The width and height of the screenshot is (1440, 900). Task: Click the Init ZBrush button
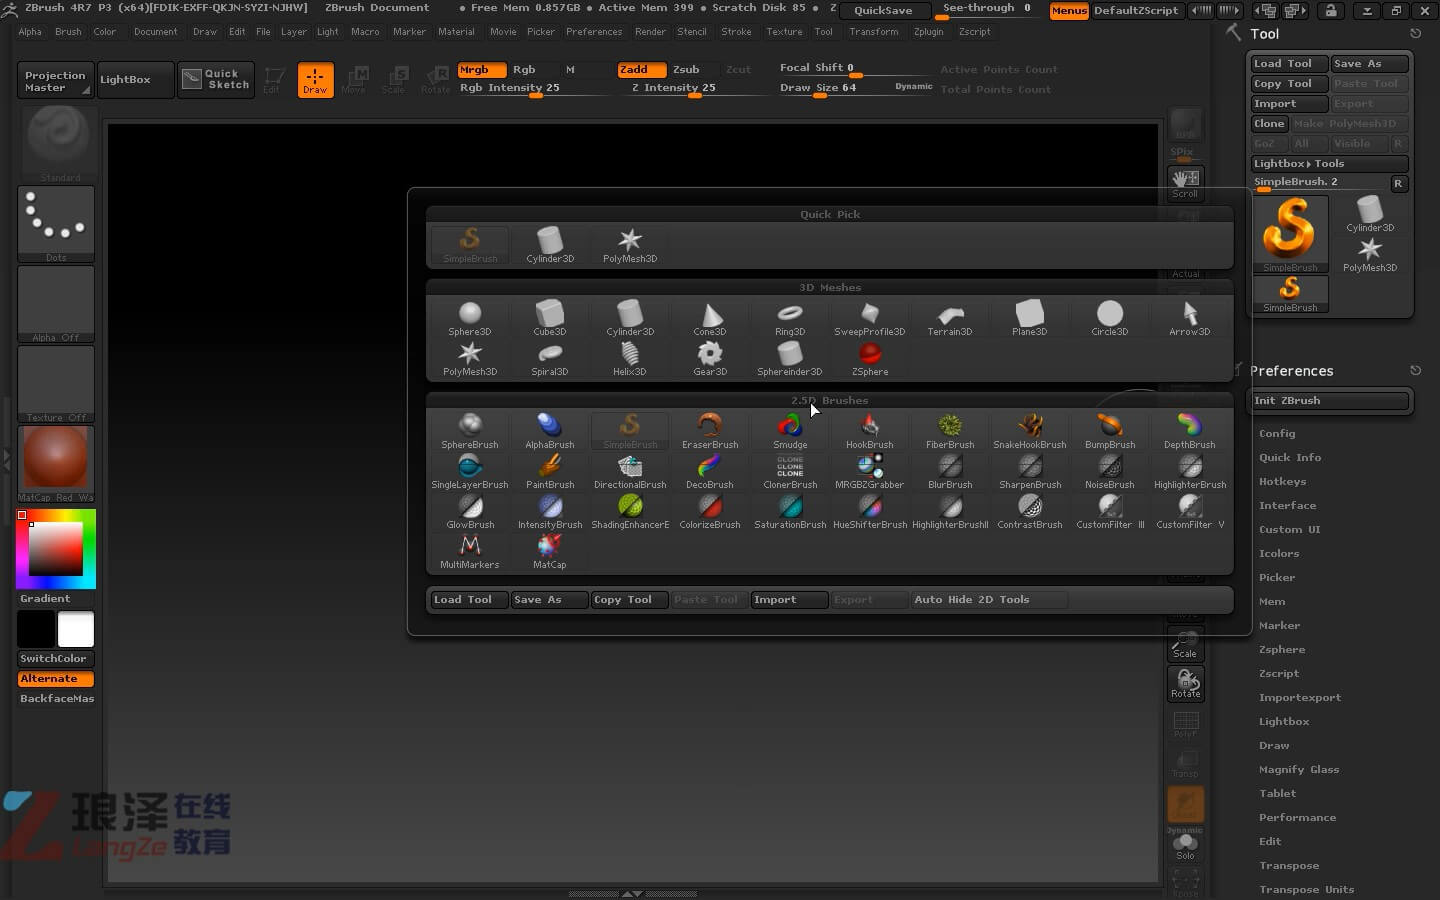point(1329,401)
